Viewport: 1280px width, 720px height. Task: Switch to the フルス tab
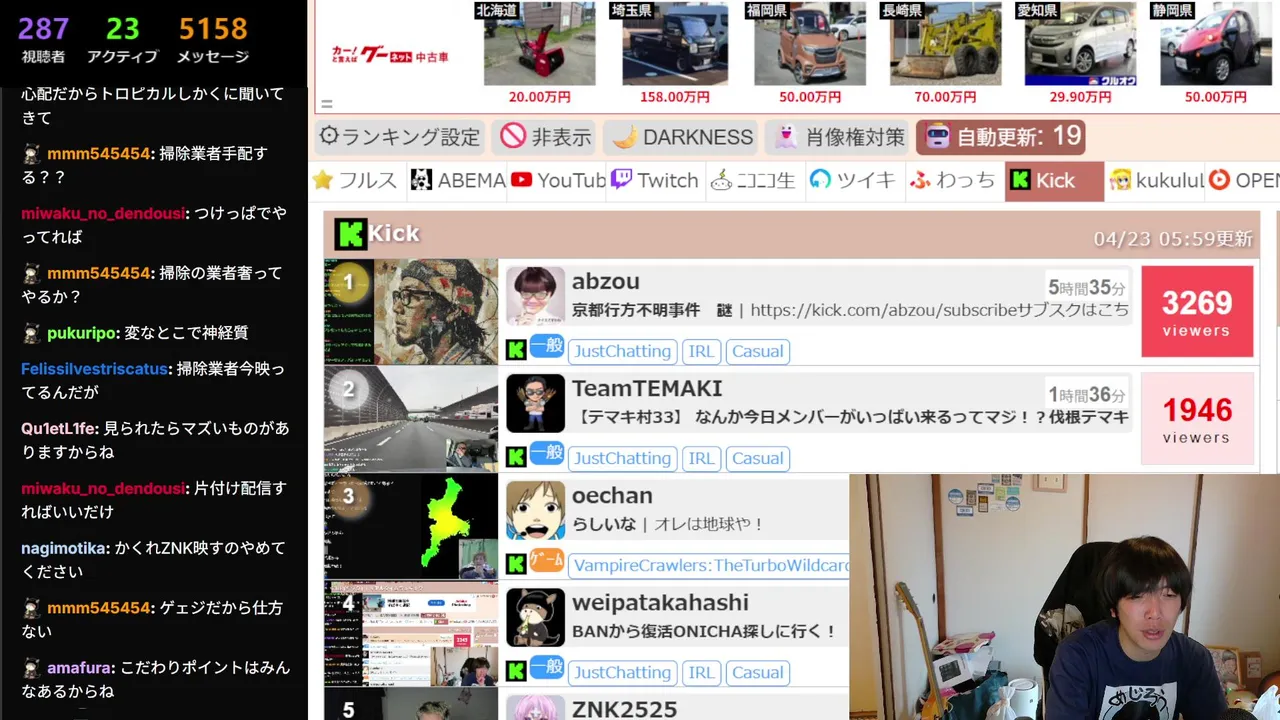coord(356,181)
